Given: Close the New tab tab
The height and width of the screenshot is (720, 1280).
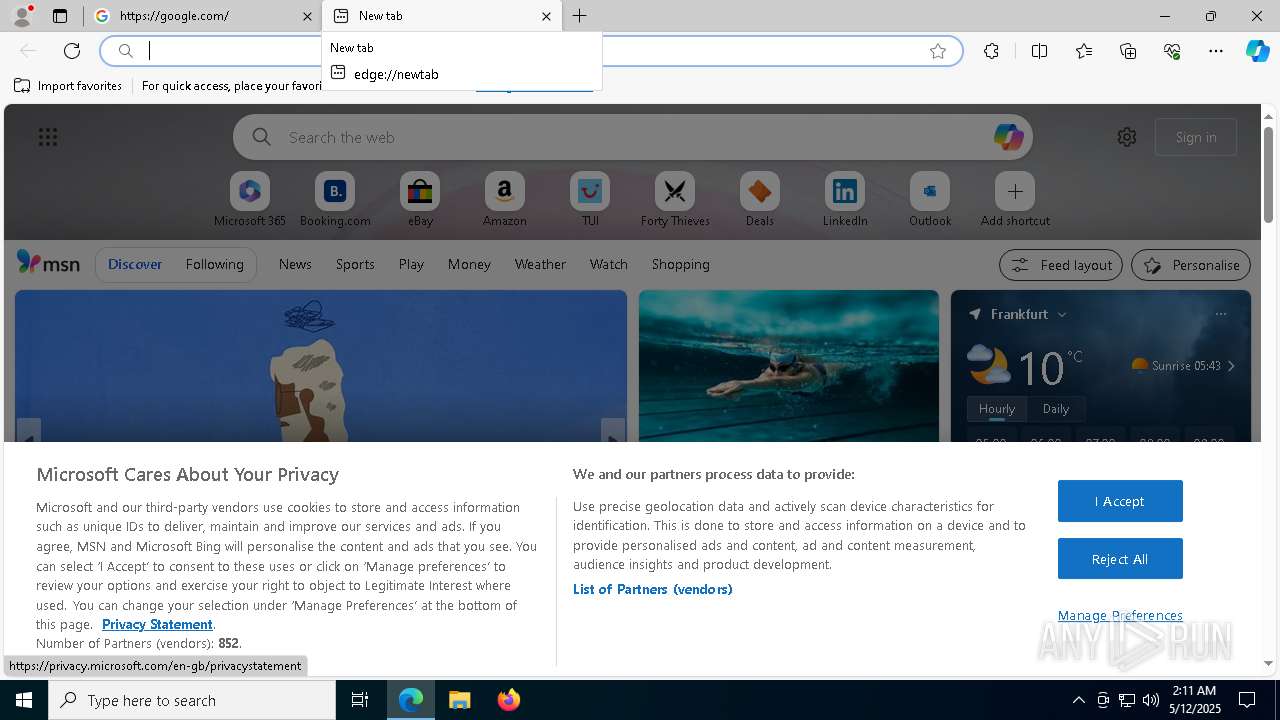Looking at the screenshot, I should pyautogui.click(x=546, y=16).
